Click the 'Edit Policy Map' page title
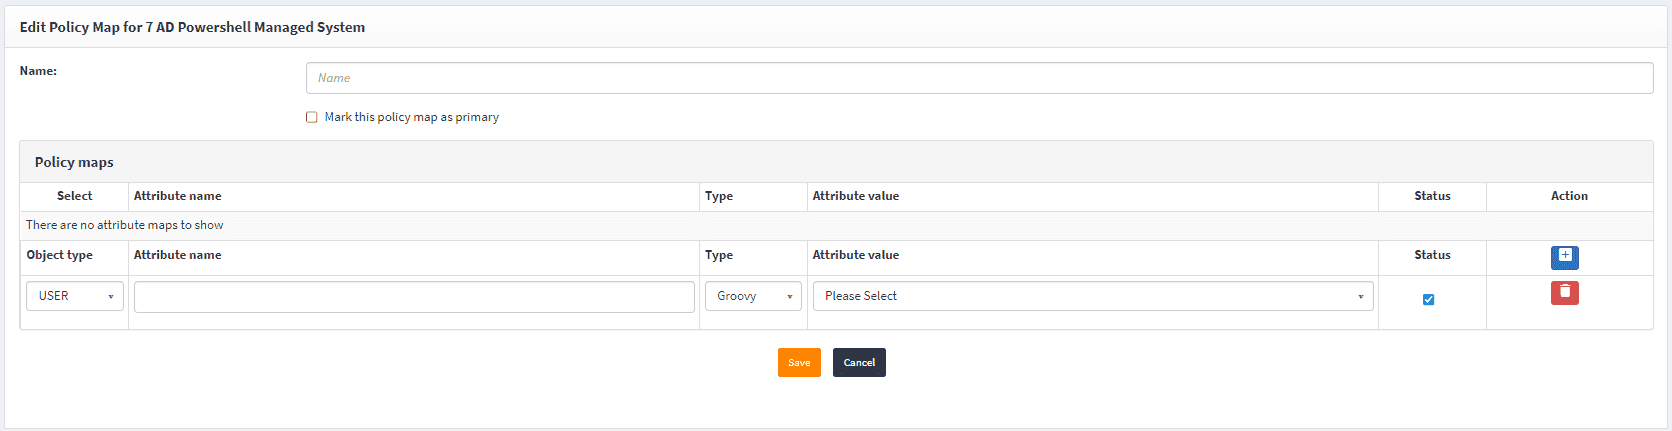 (x=192, y=27)
